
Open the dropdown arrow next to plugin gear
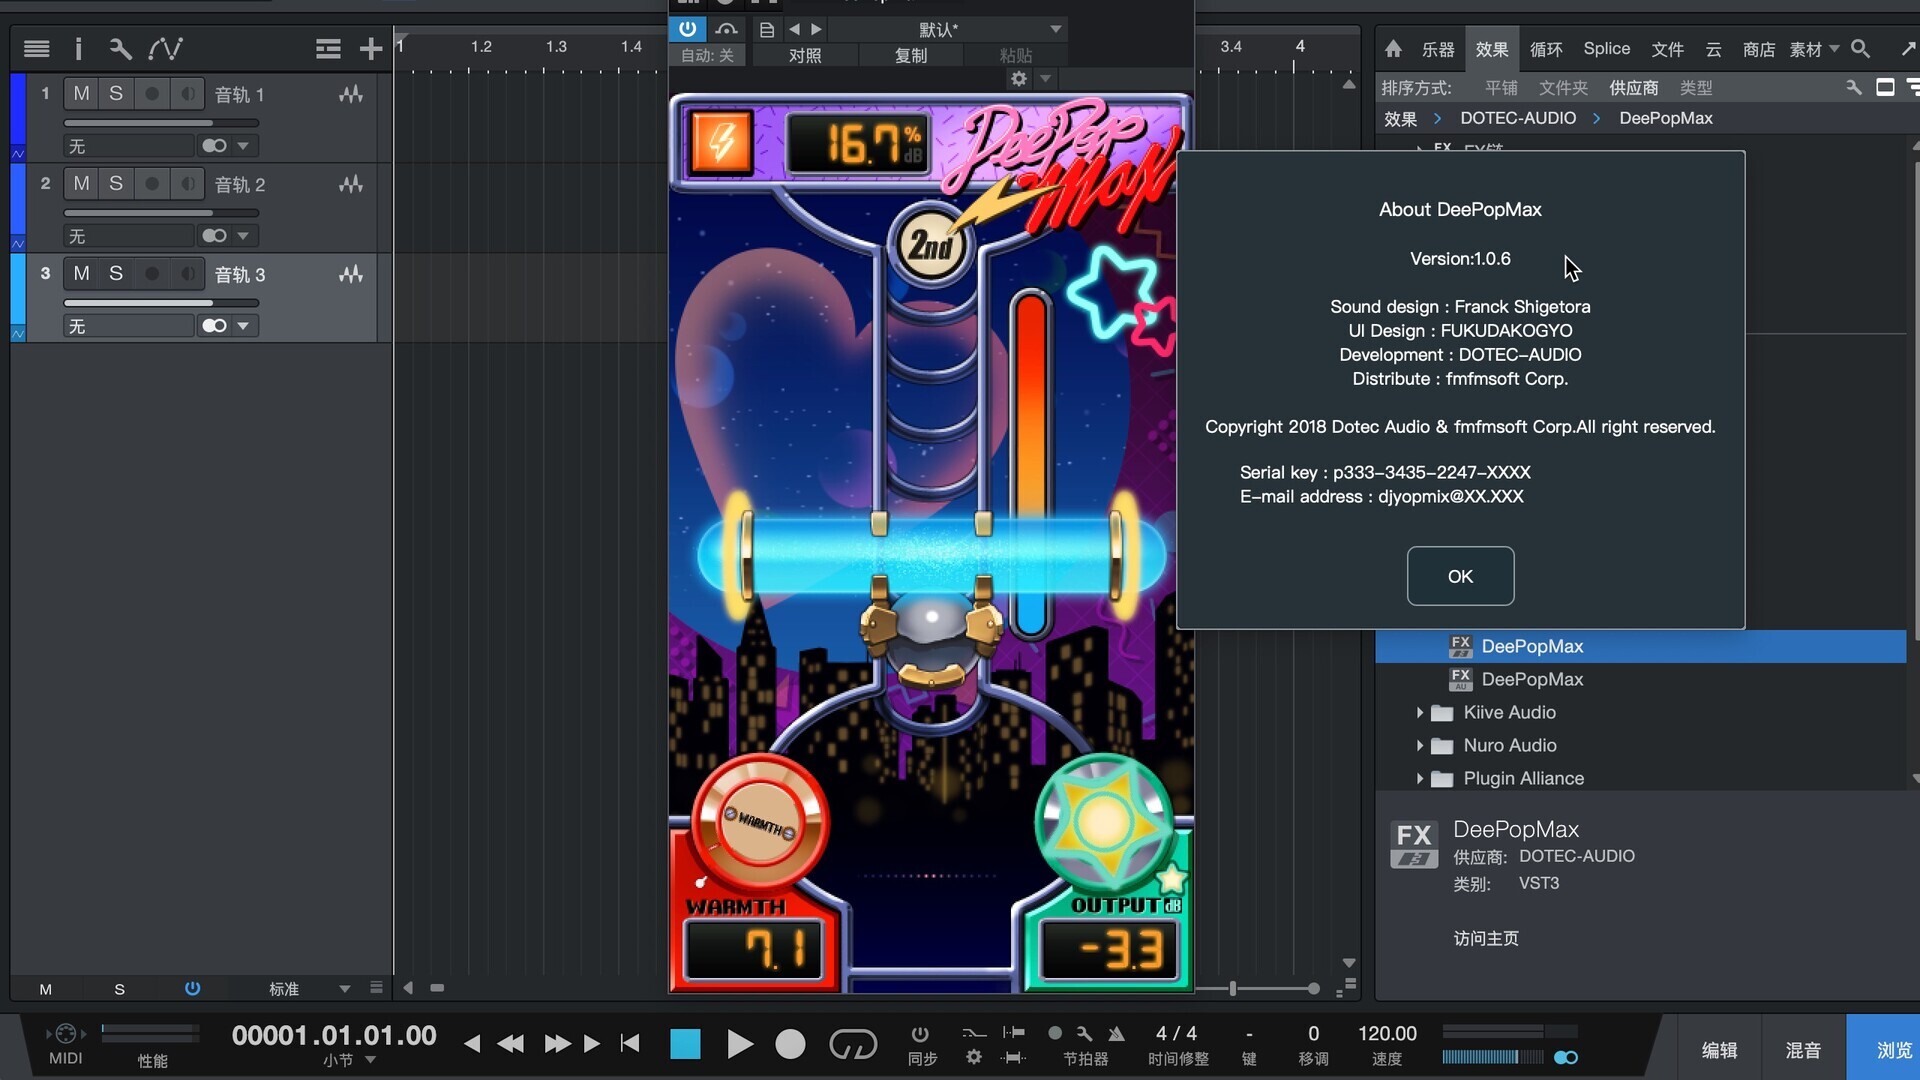tap(1046, 78)
